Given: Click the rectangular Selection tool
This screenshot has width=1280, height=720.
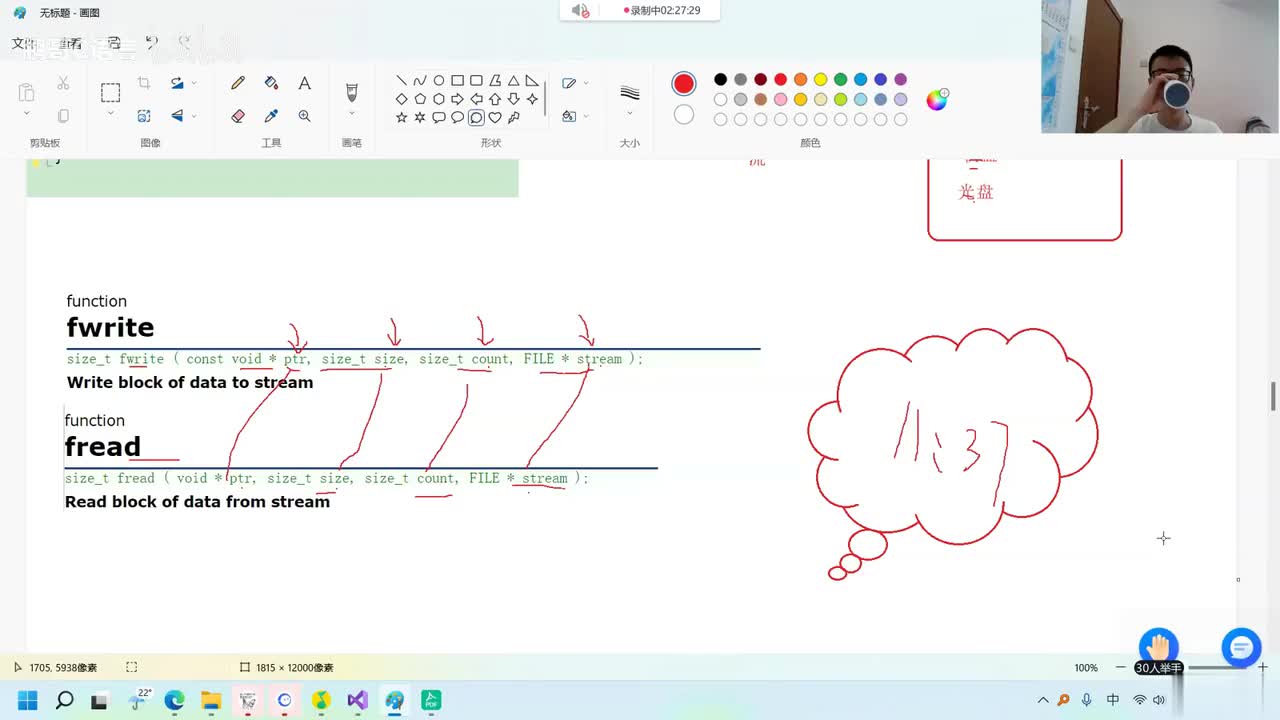Looking at the screenshot, I should pyautogui.click(x=110, y=93).
